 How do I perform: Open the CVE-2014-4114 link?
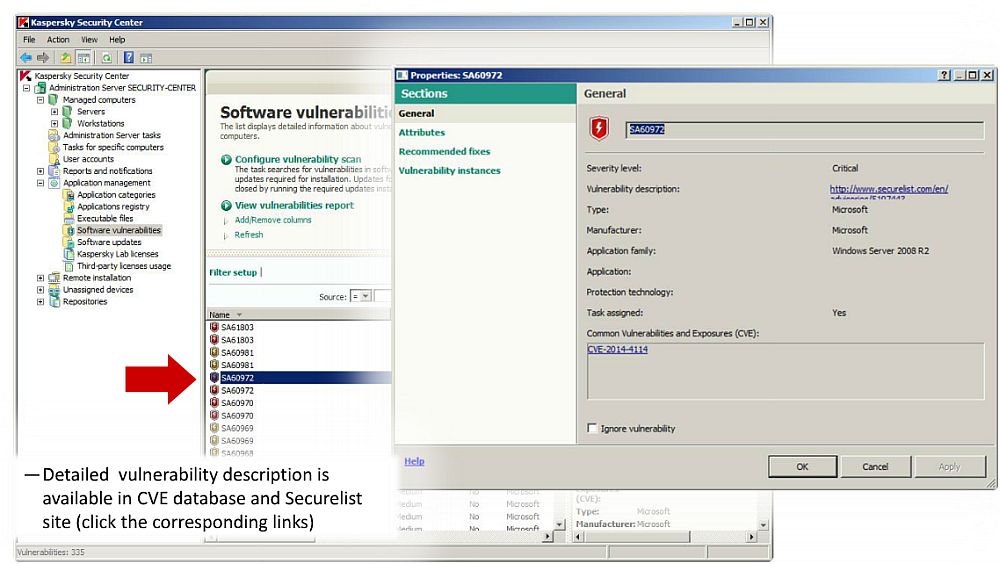[617, 350]
